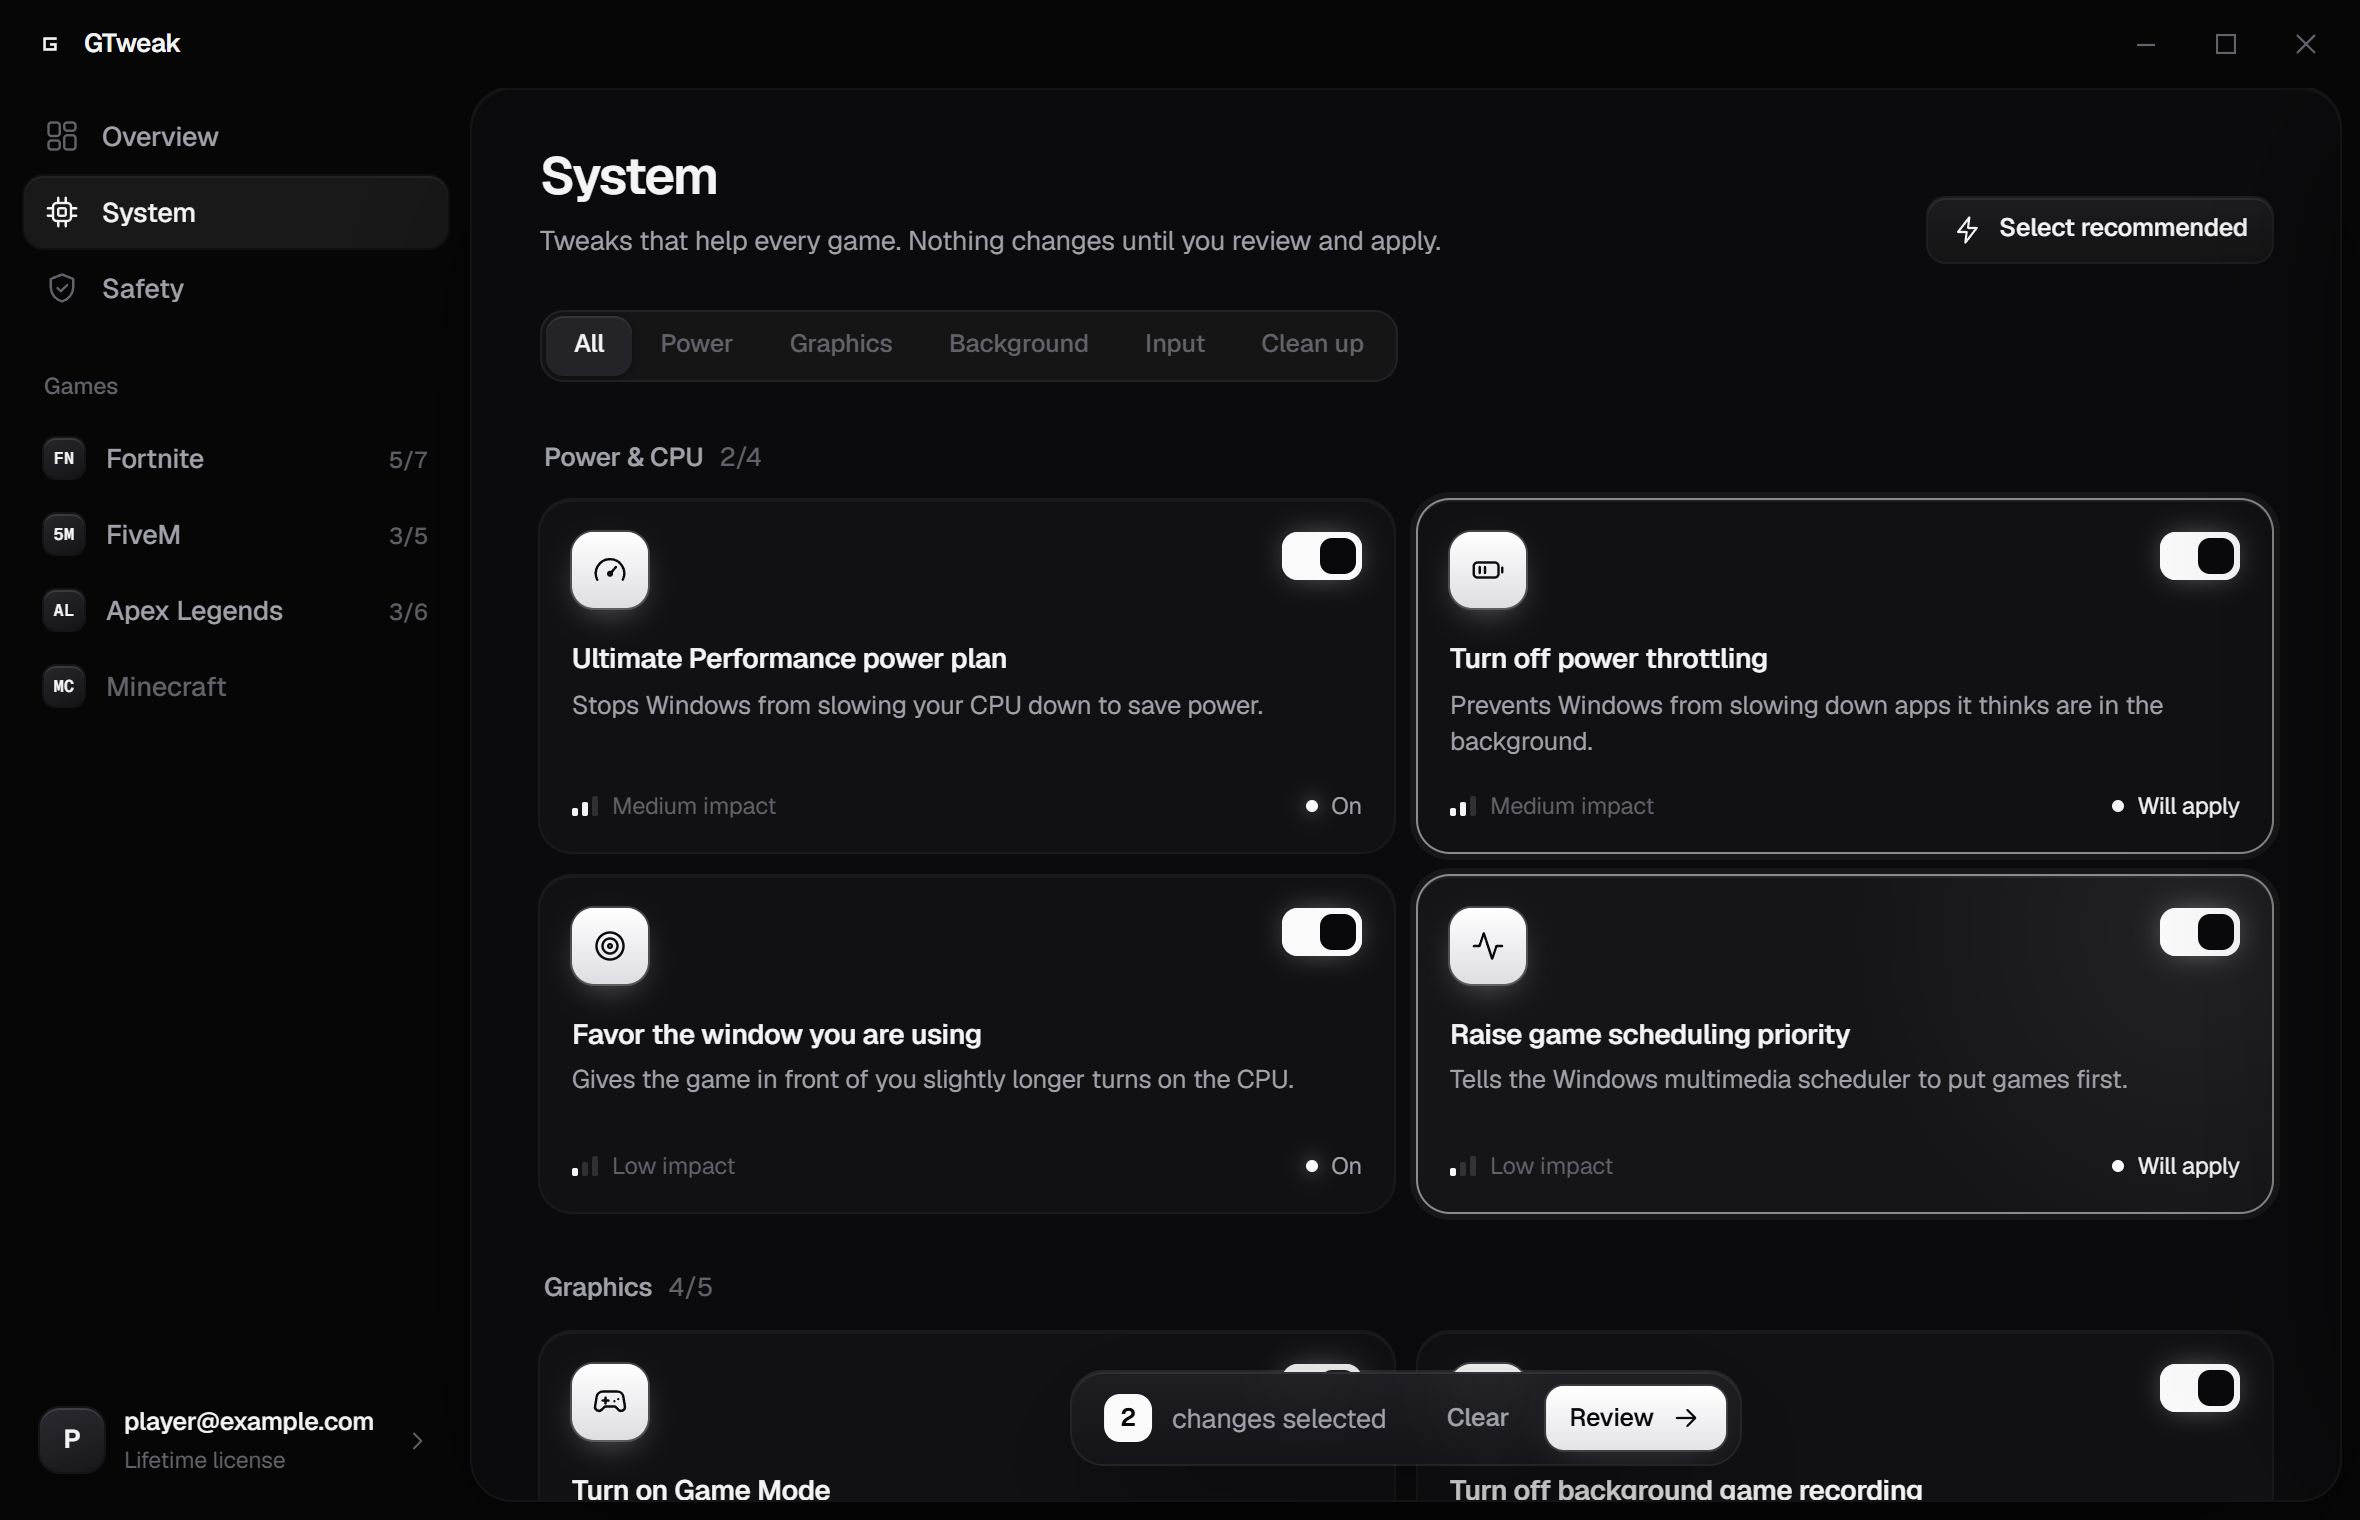Click the Overview grid icon in sidebar
Screen dimensions: 2360x1520
62,136
